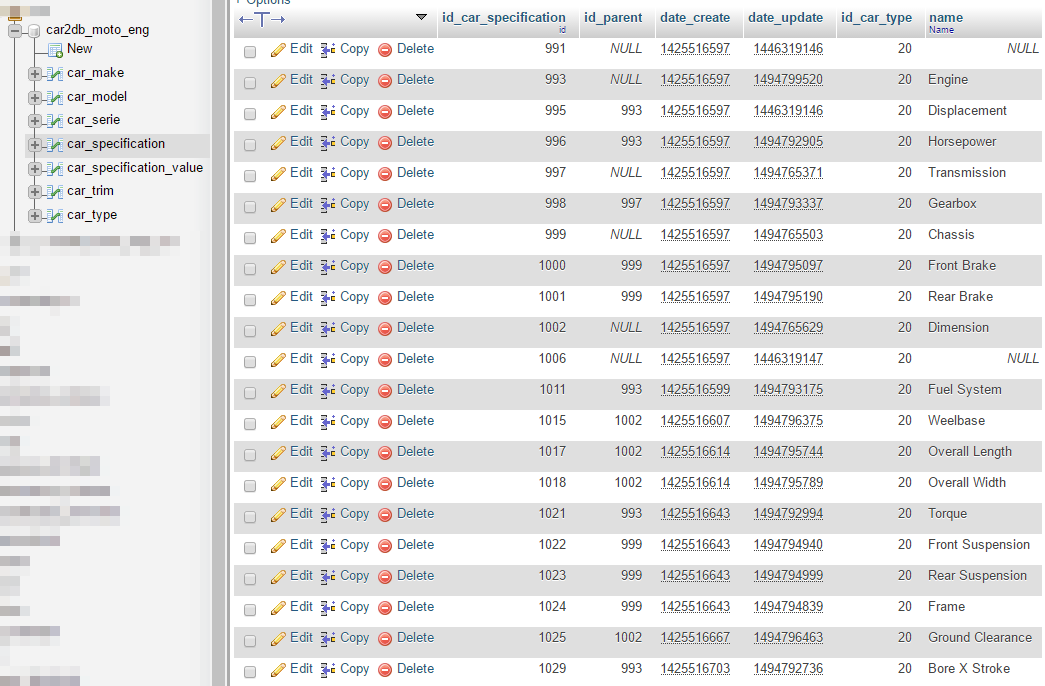Viewport: 1045px width, 686px height.
Task: Select the Bore X Stroke row checkbox
Action: 250,672
